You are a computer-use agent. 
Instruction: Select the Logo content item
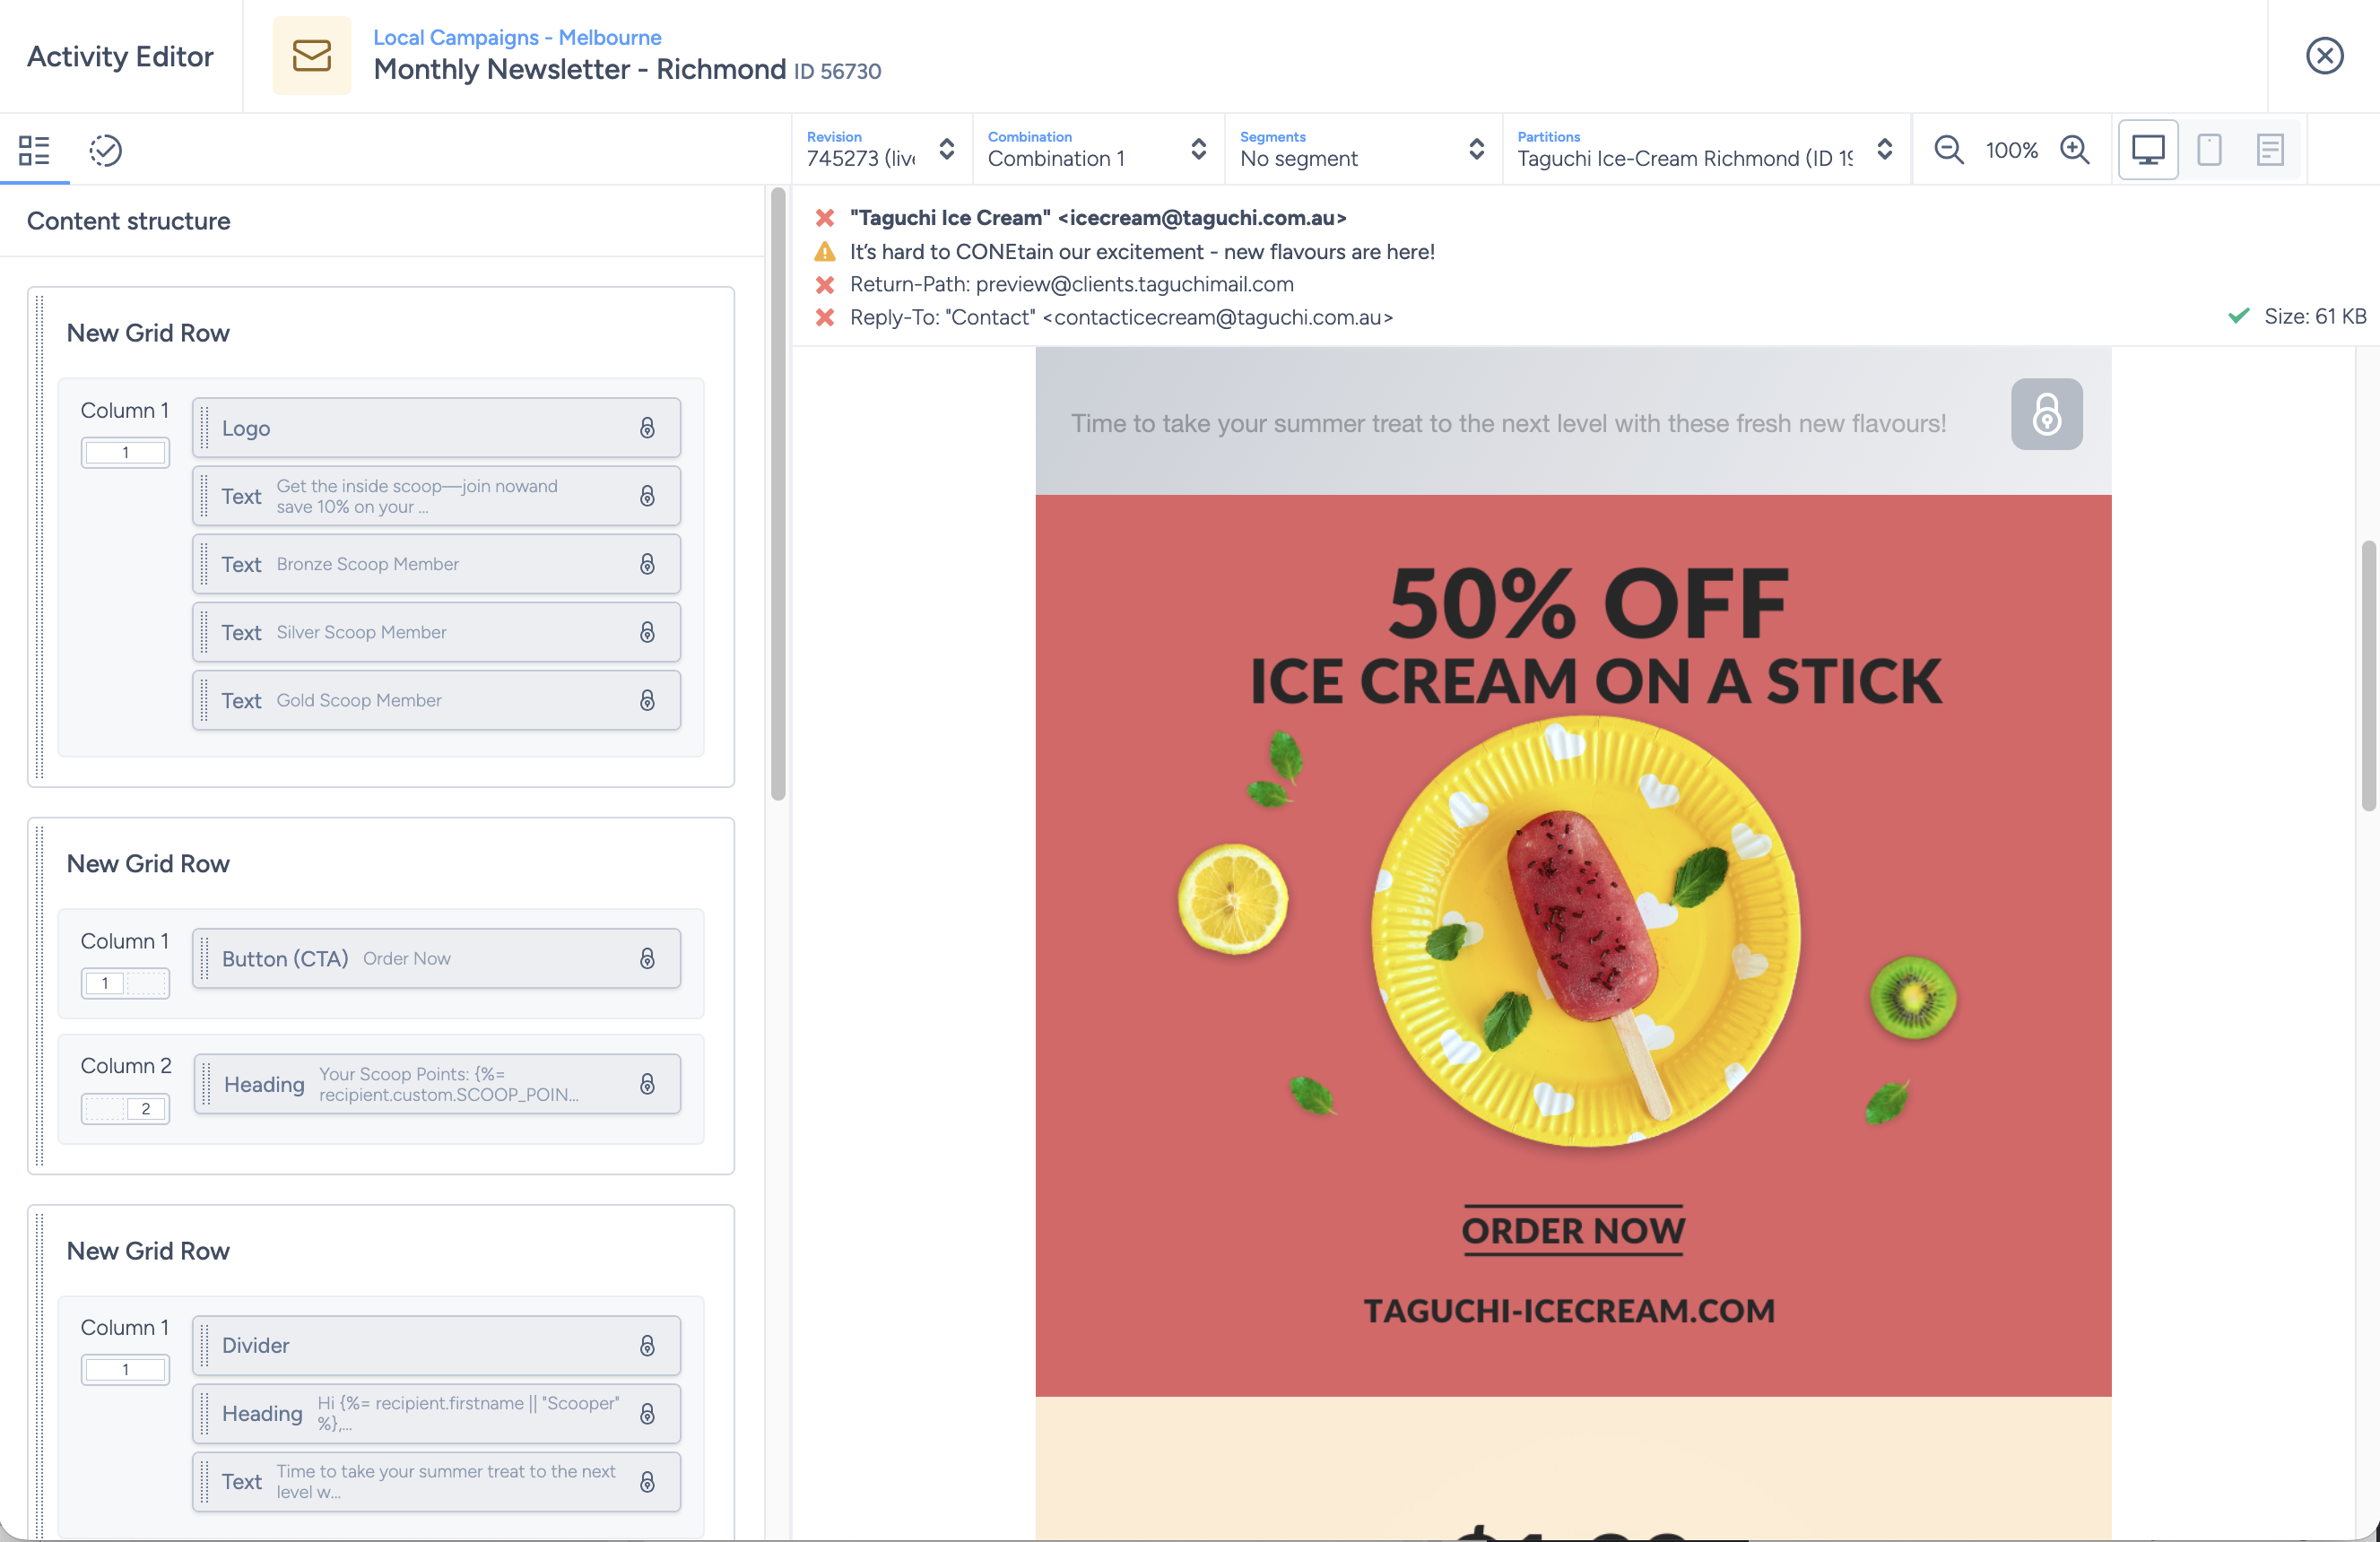click(436, 428)
